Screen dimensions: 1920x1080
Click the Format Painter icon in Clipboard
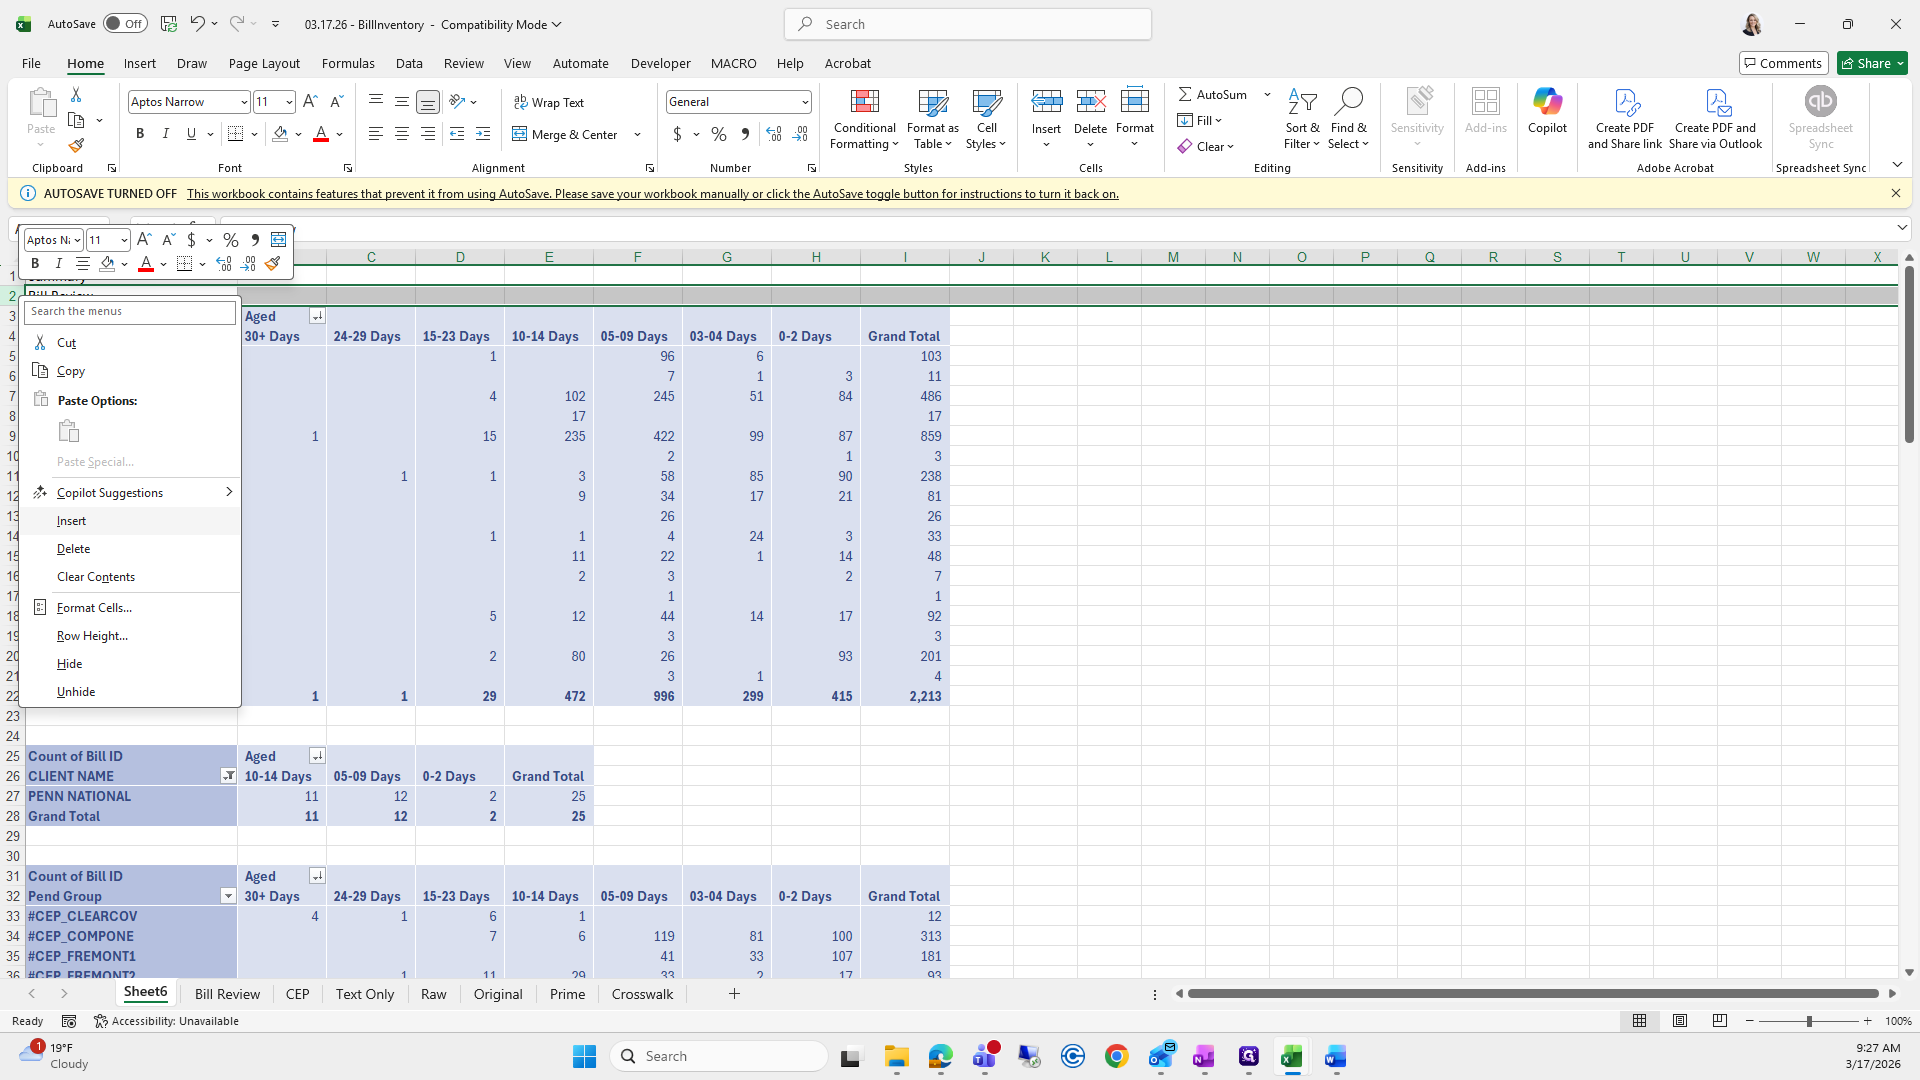(76, 146)
